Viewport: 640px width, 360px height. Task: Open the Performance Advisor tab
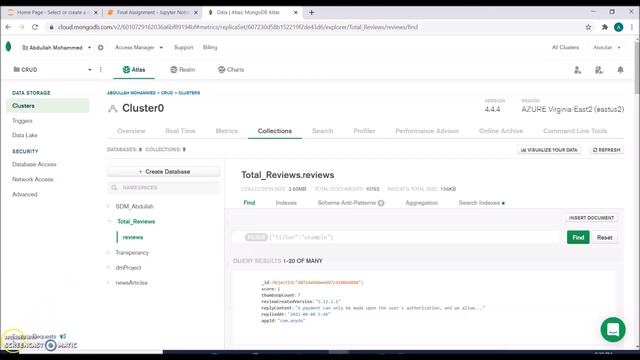coord(427,131)
